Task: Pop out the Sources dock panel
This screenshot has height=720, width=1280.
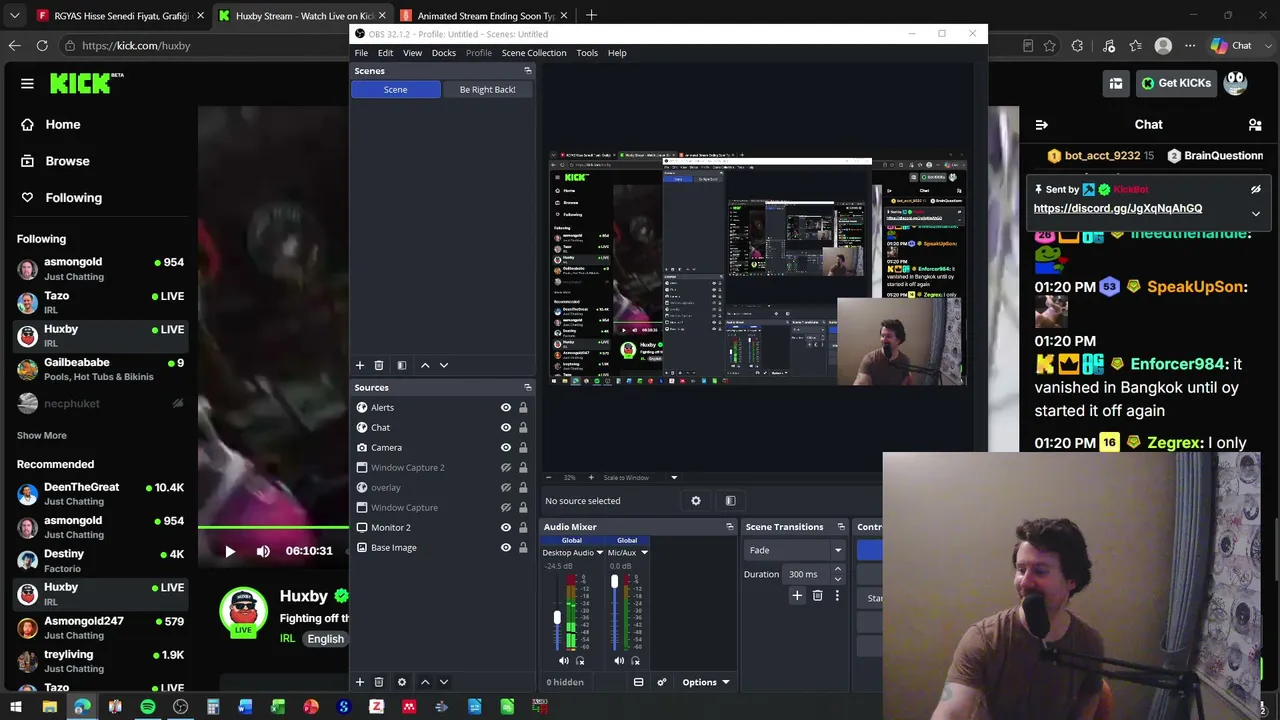Action: 528,388
